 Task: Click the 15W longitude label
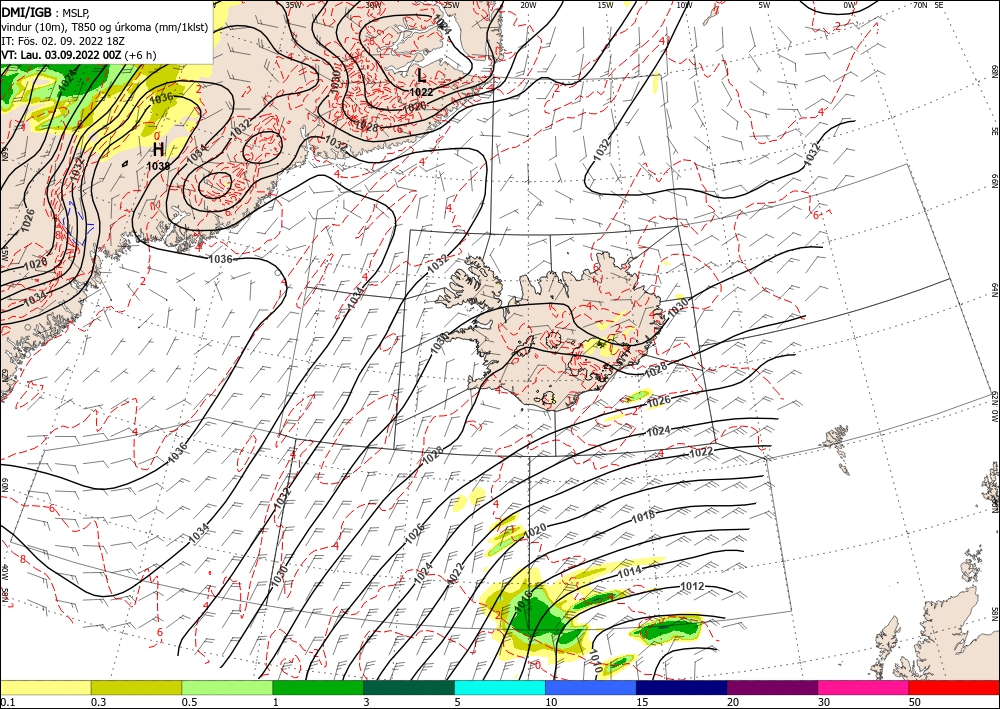pos(605,5)
